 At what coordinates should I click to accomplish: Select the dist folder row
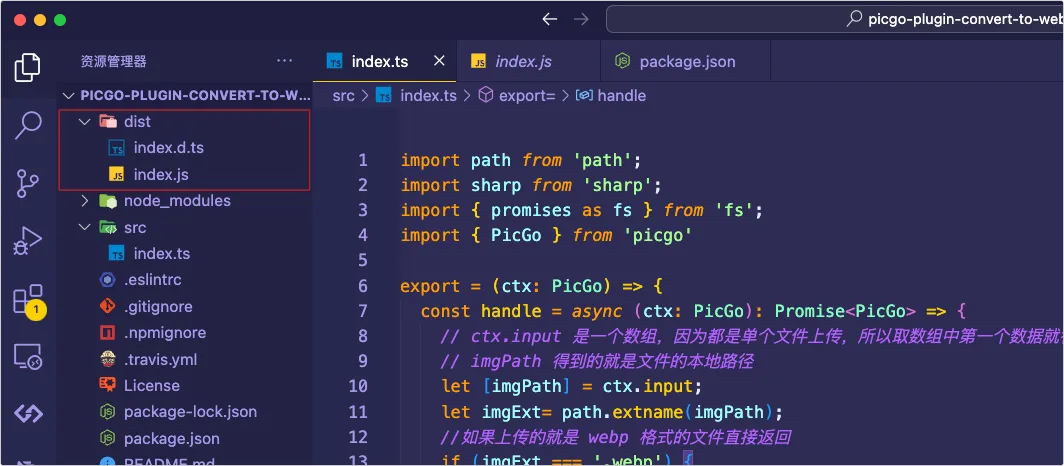pyautogui.click(x=185, y=122)
